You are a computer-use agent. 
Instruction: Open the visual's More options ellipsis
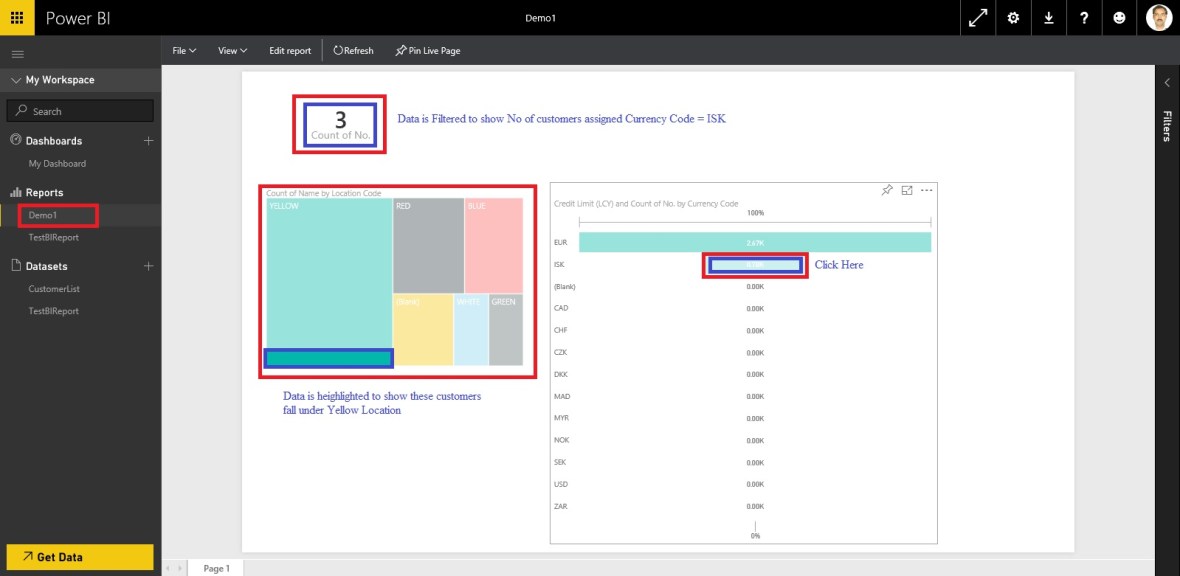click(x=926, y=189)
